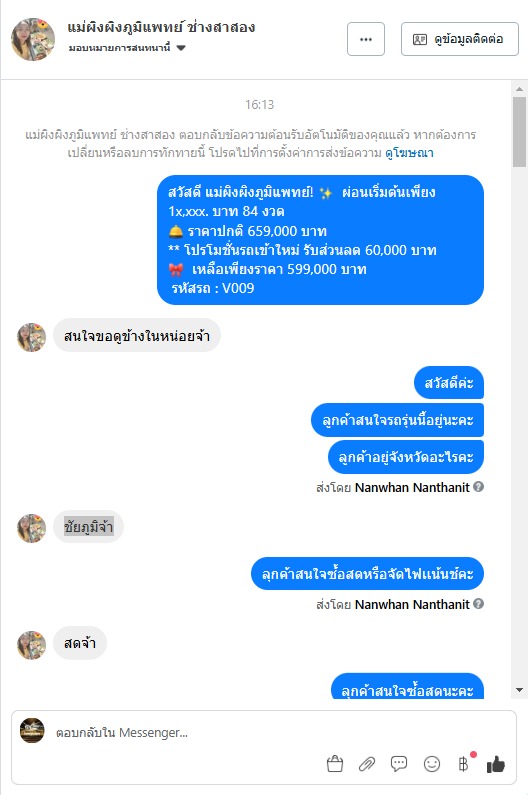Open the customer profile picture in the header
The width and height of the screenshot is (528, 795).
coord(33,40)
